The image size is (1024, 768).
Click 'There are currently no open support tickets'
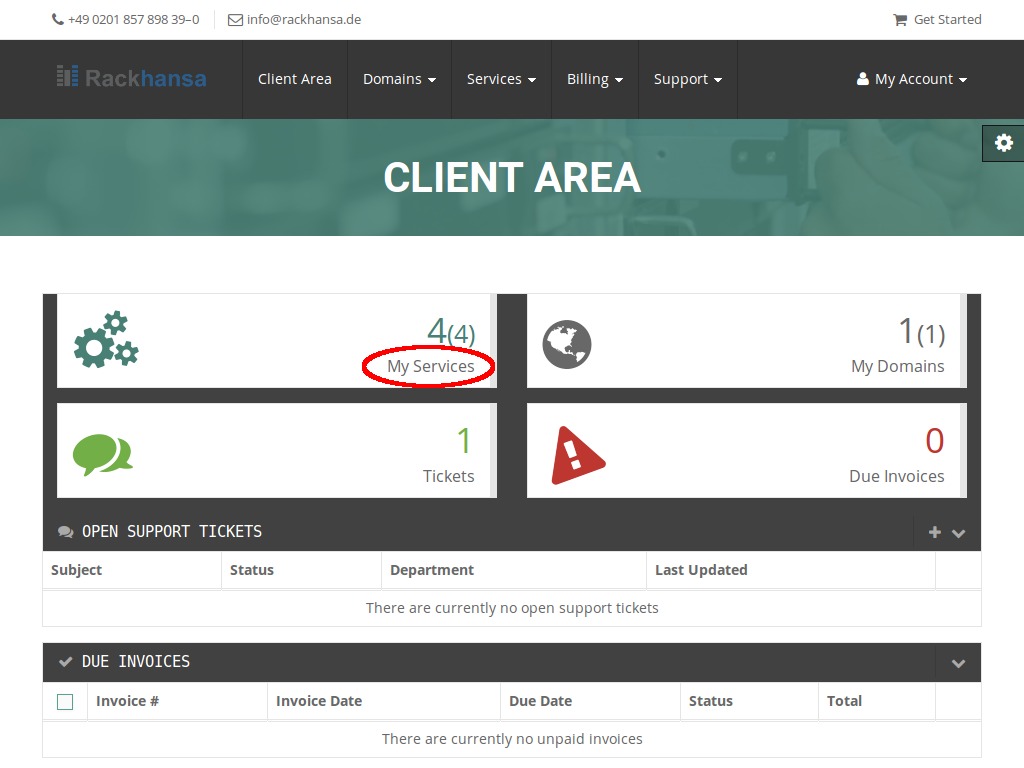pos(512,608)
